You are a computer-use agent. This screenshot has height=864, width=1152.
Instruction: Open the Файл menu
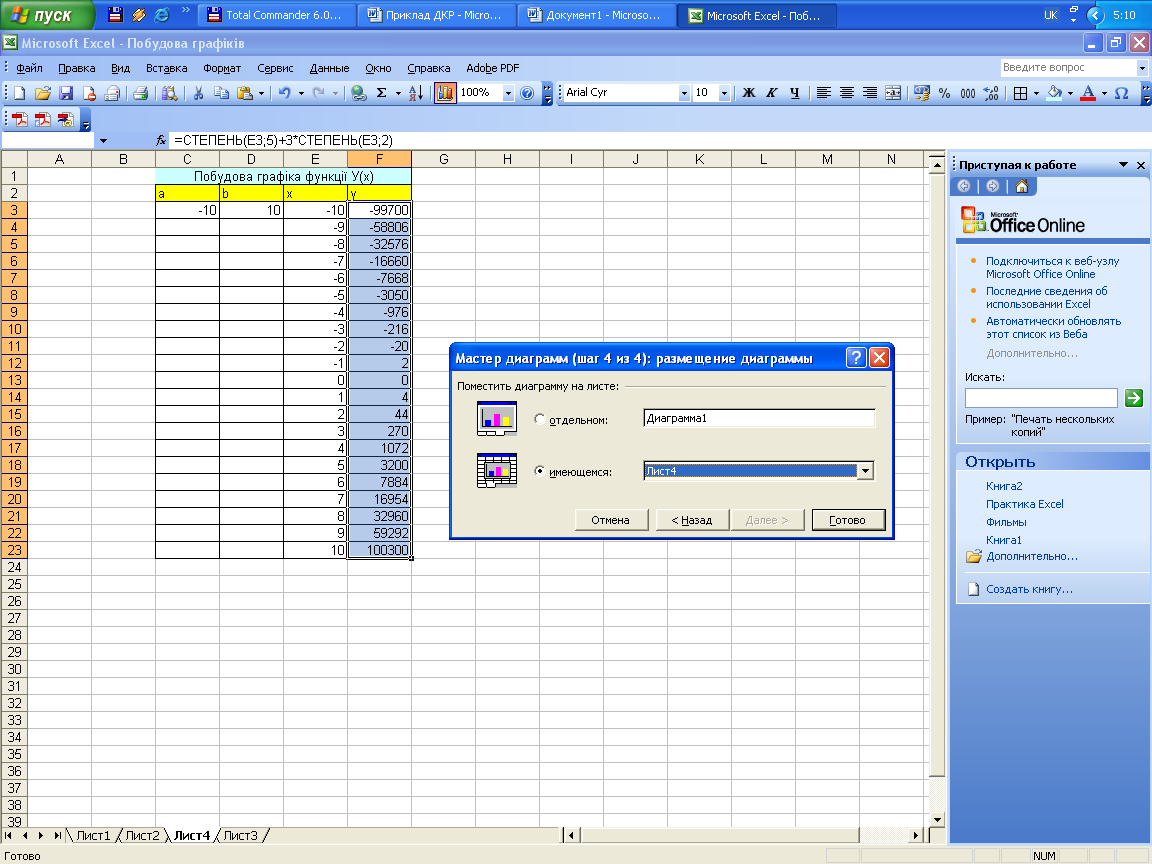(29, 68)
